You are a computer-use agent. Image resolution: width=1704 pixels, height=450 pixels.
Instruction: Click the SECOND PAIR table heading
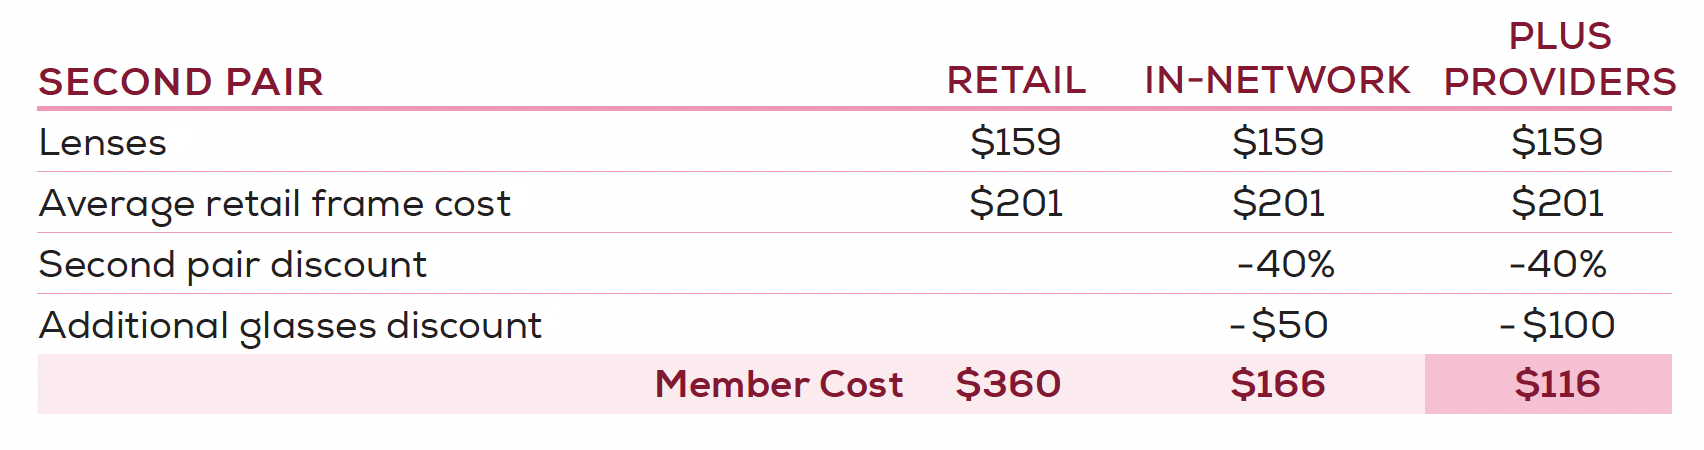click(x=181, y=82)
